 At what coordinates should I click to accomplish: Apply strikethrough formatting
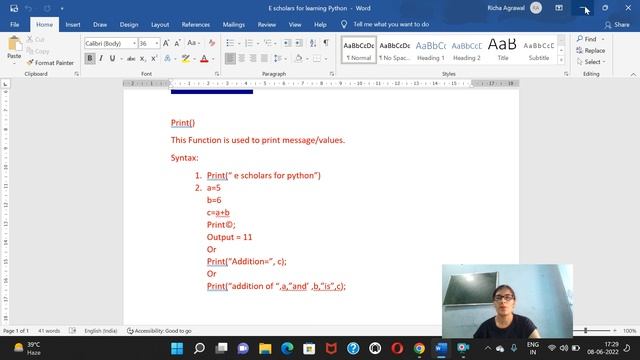(x=131, y=59)
